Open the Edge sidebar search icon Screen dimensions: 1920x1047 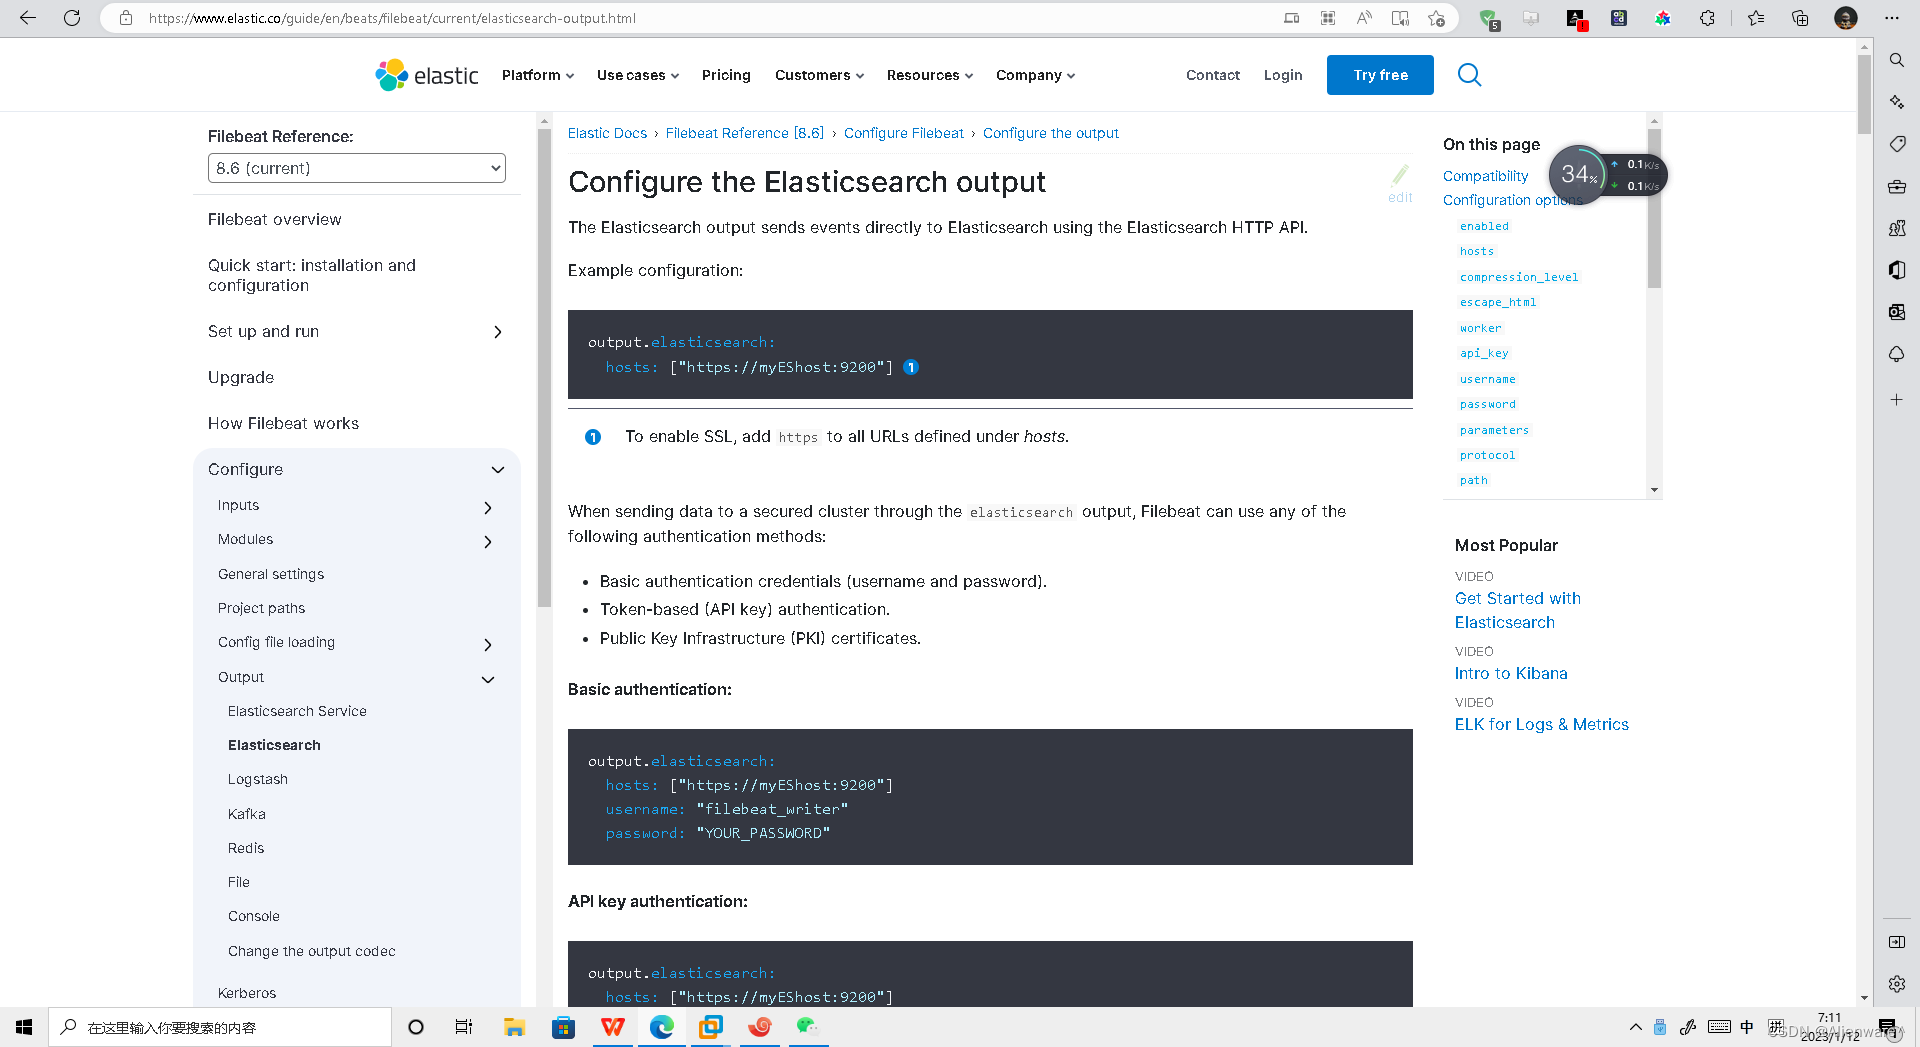click(x=1897, y=60)
